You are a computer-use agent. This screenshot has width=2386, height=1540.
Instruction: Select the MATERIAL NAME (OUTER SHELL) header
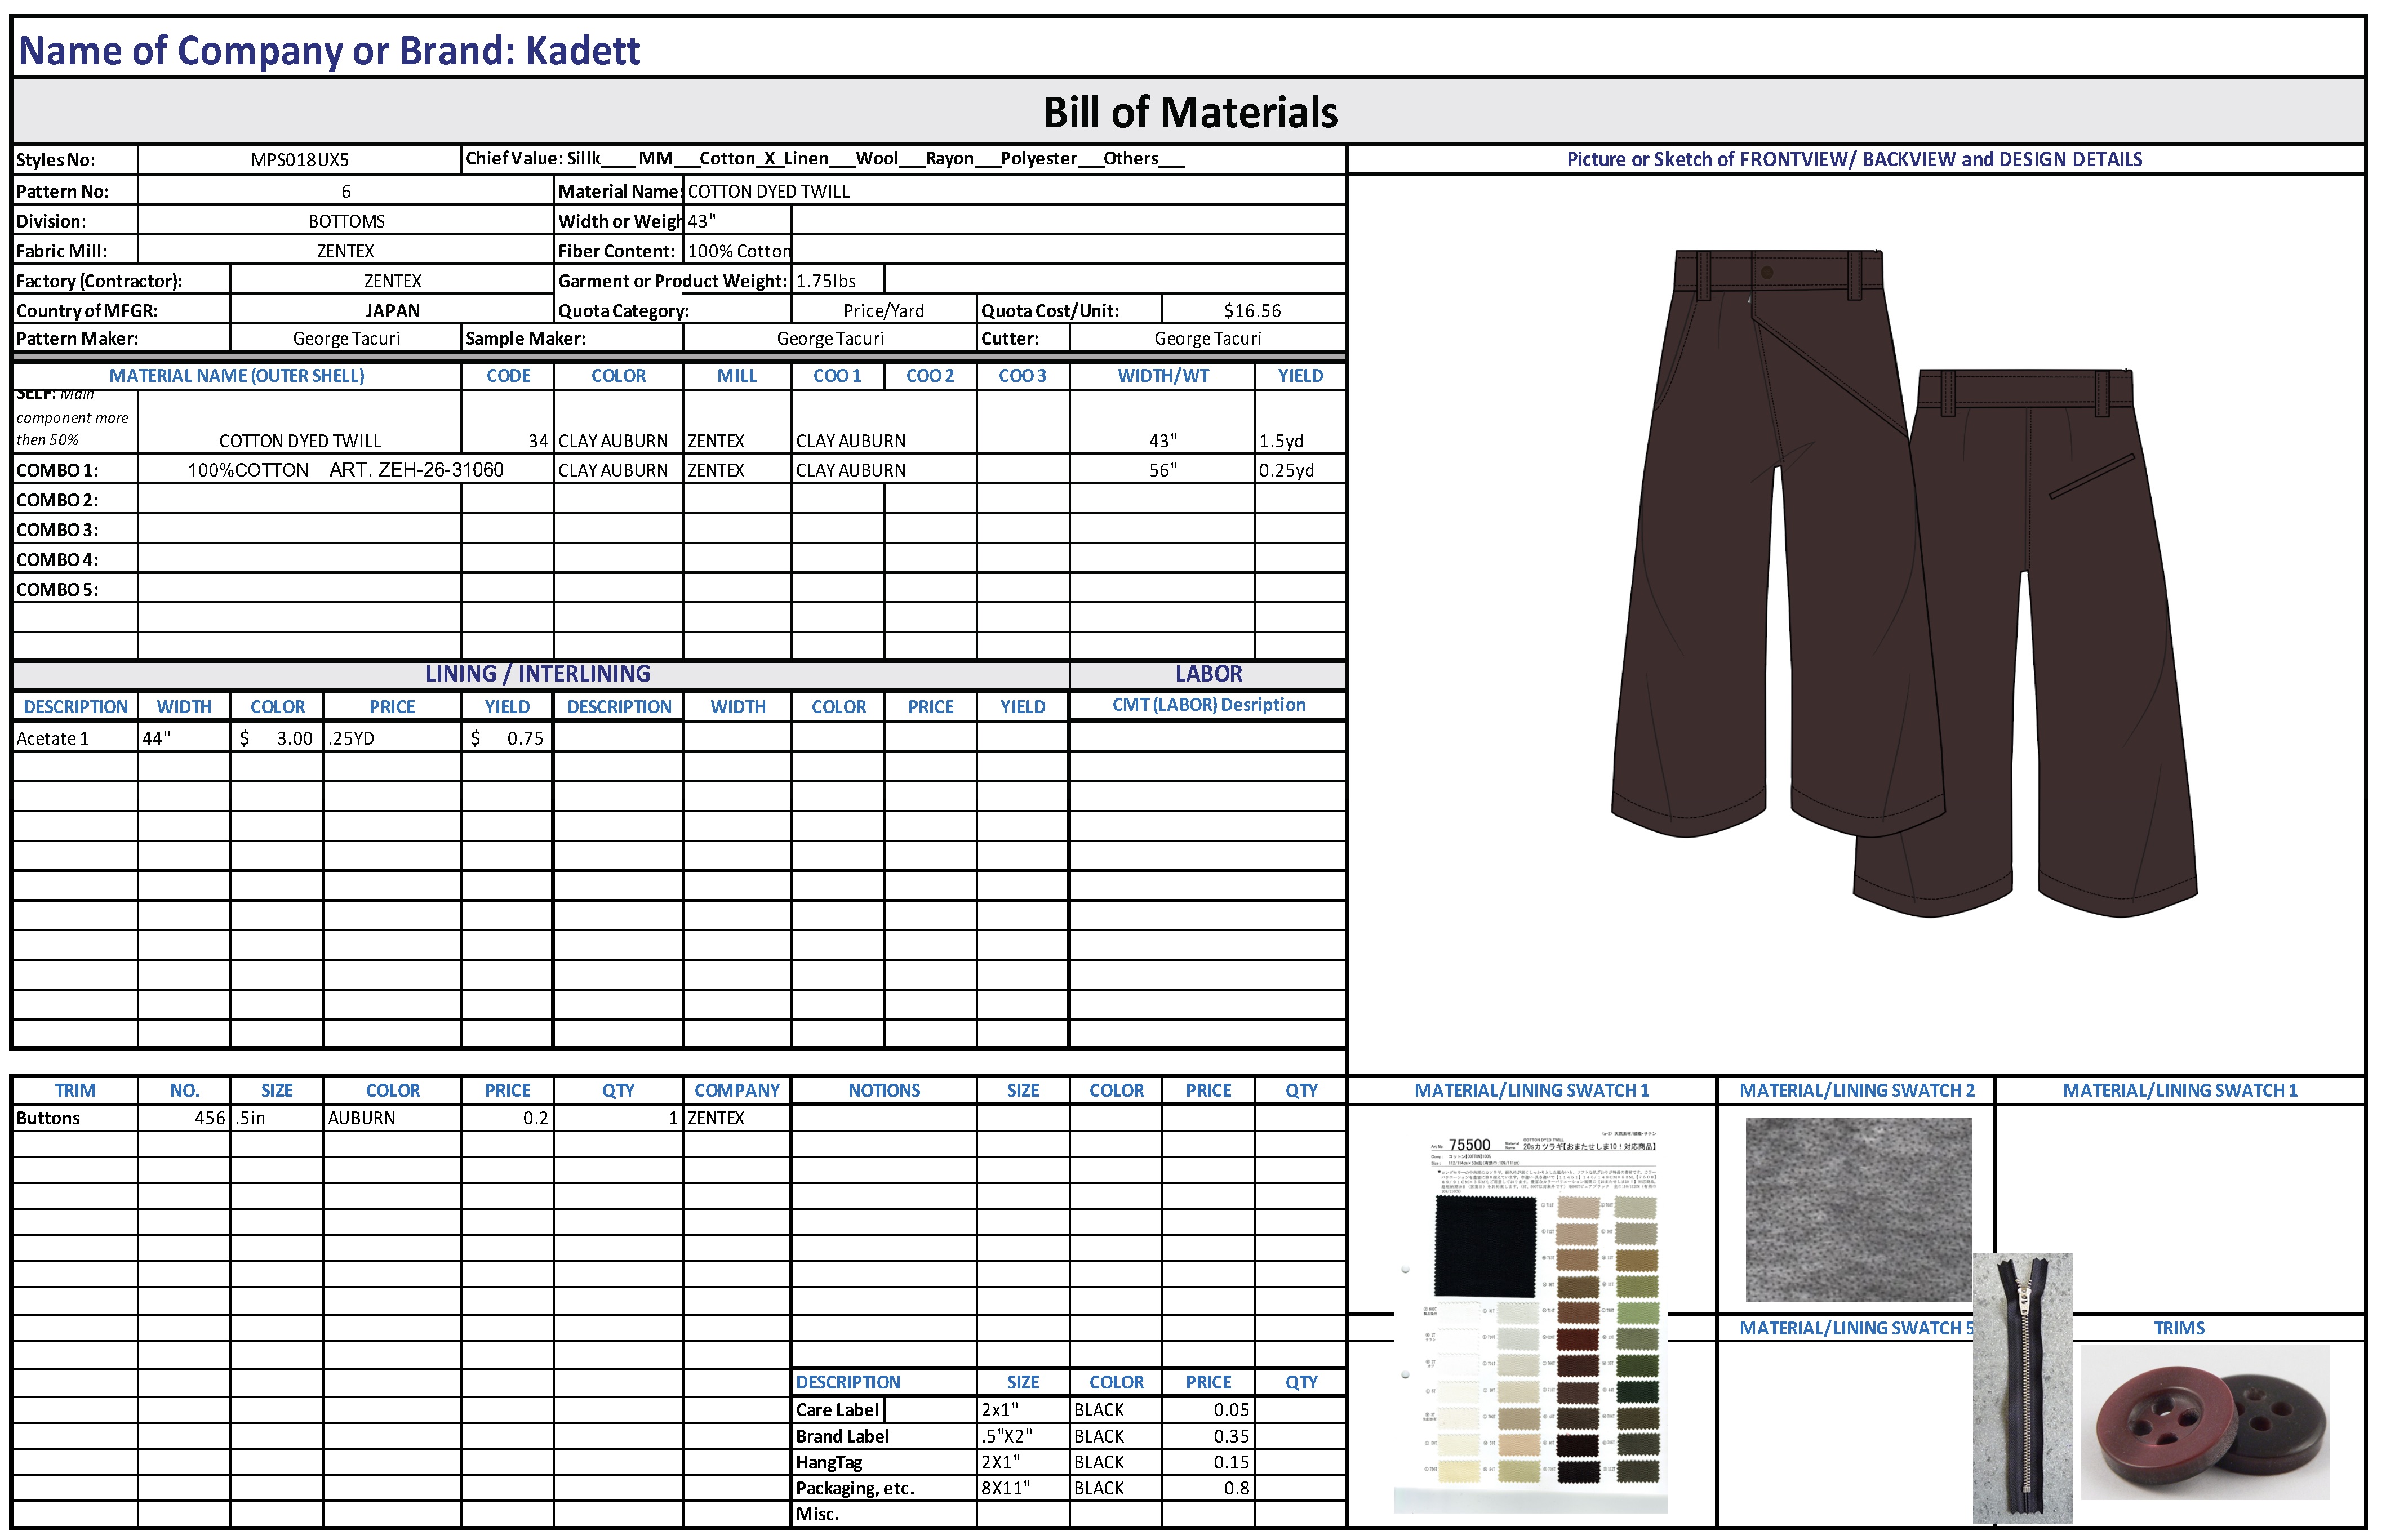(x=237, y=376)
